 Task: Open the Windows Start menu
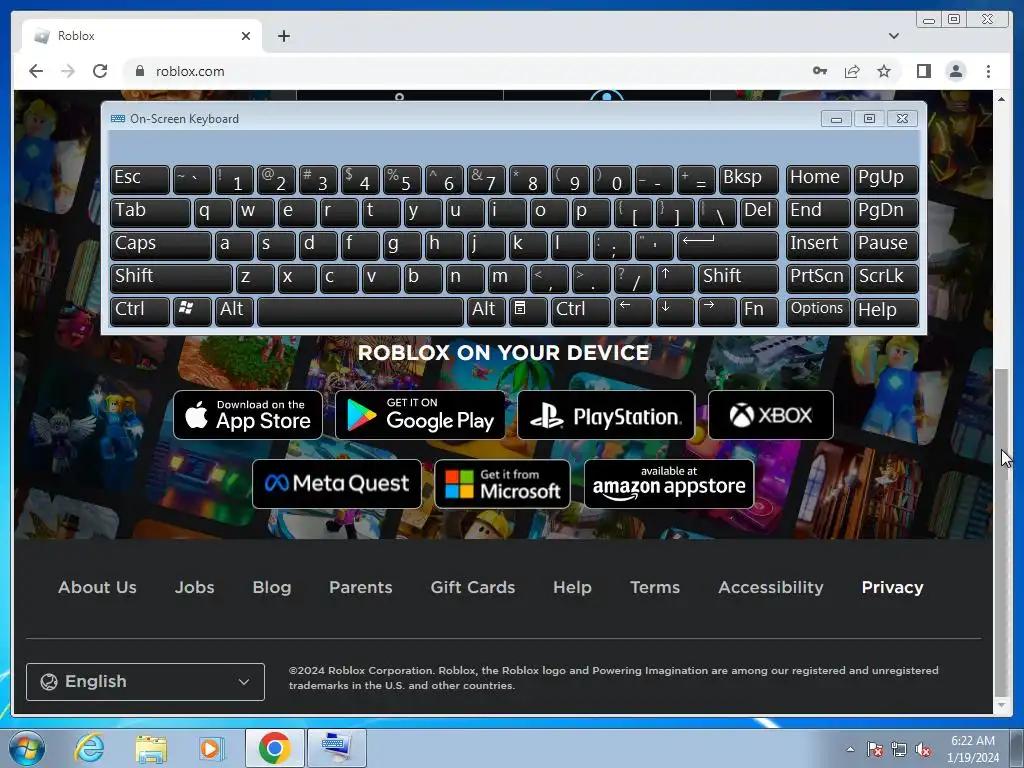pos(27,748)
